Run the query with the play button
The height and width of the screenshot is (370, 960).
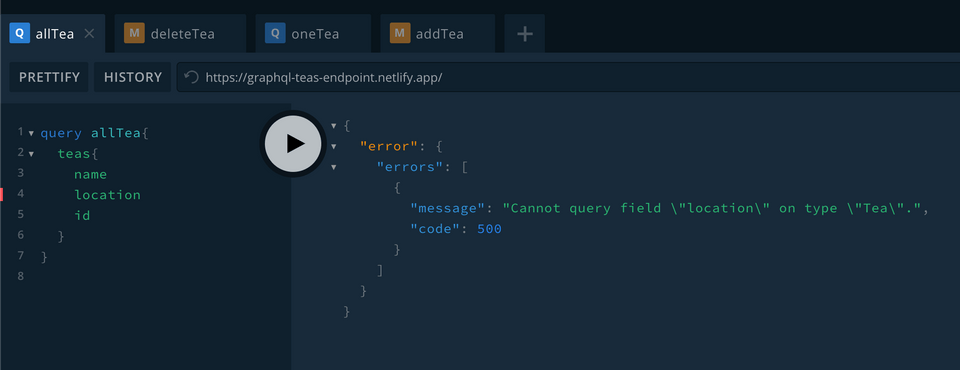(293, 143)
